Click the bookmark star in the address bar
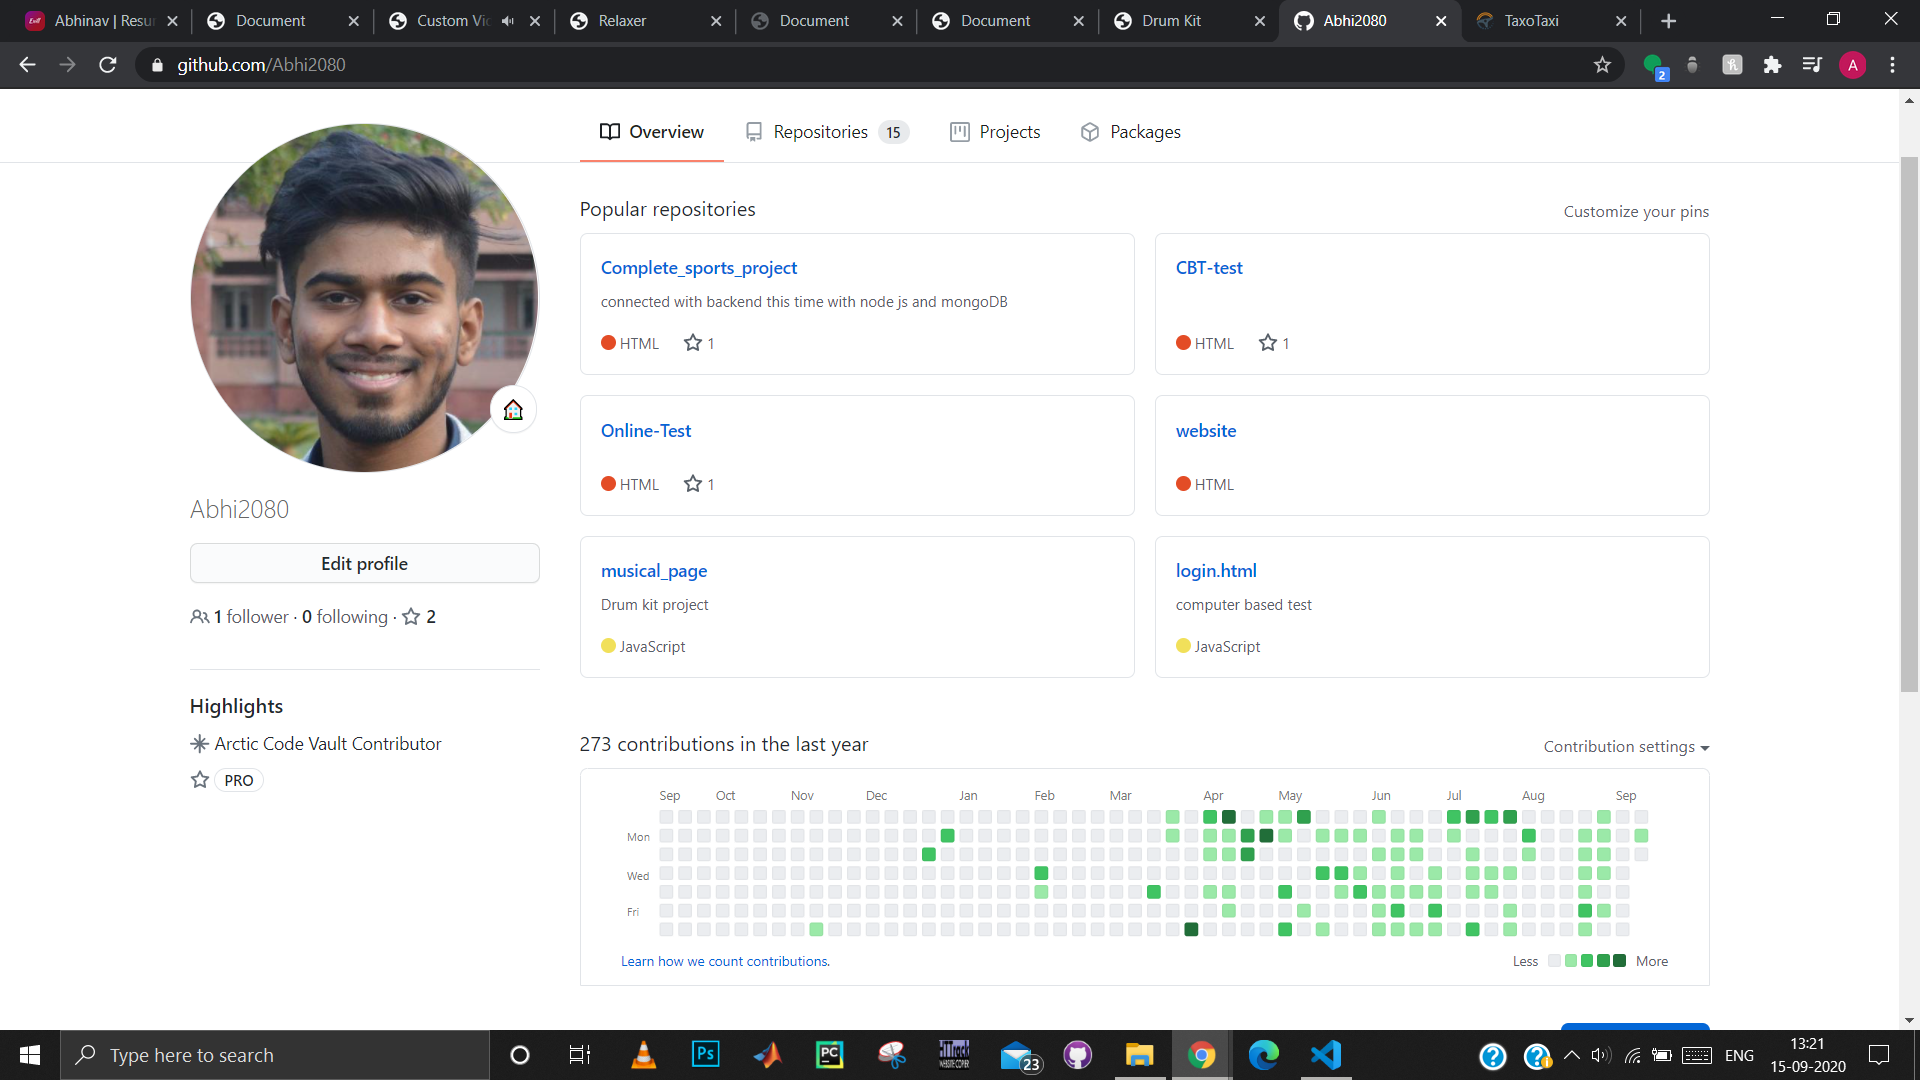1920x1080 pixels. [x=1603, y=64]
